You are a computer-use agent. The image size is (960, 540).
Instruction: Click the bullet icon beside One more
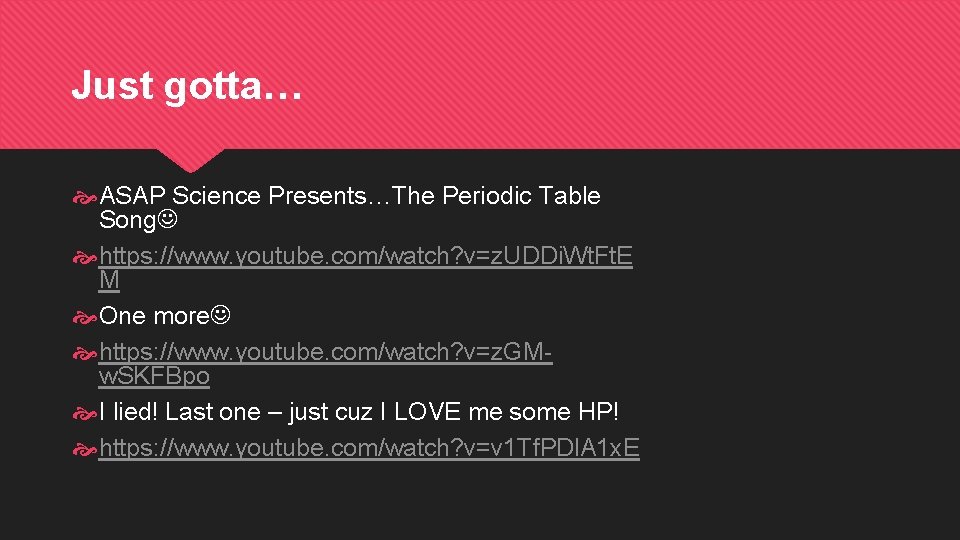coord(84,318)
